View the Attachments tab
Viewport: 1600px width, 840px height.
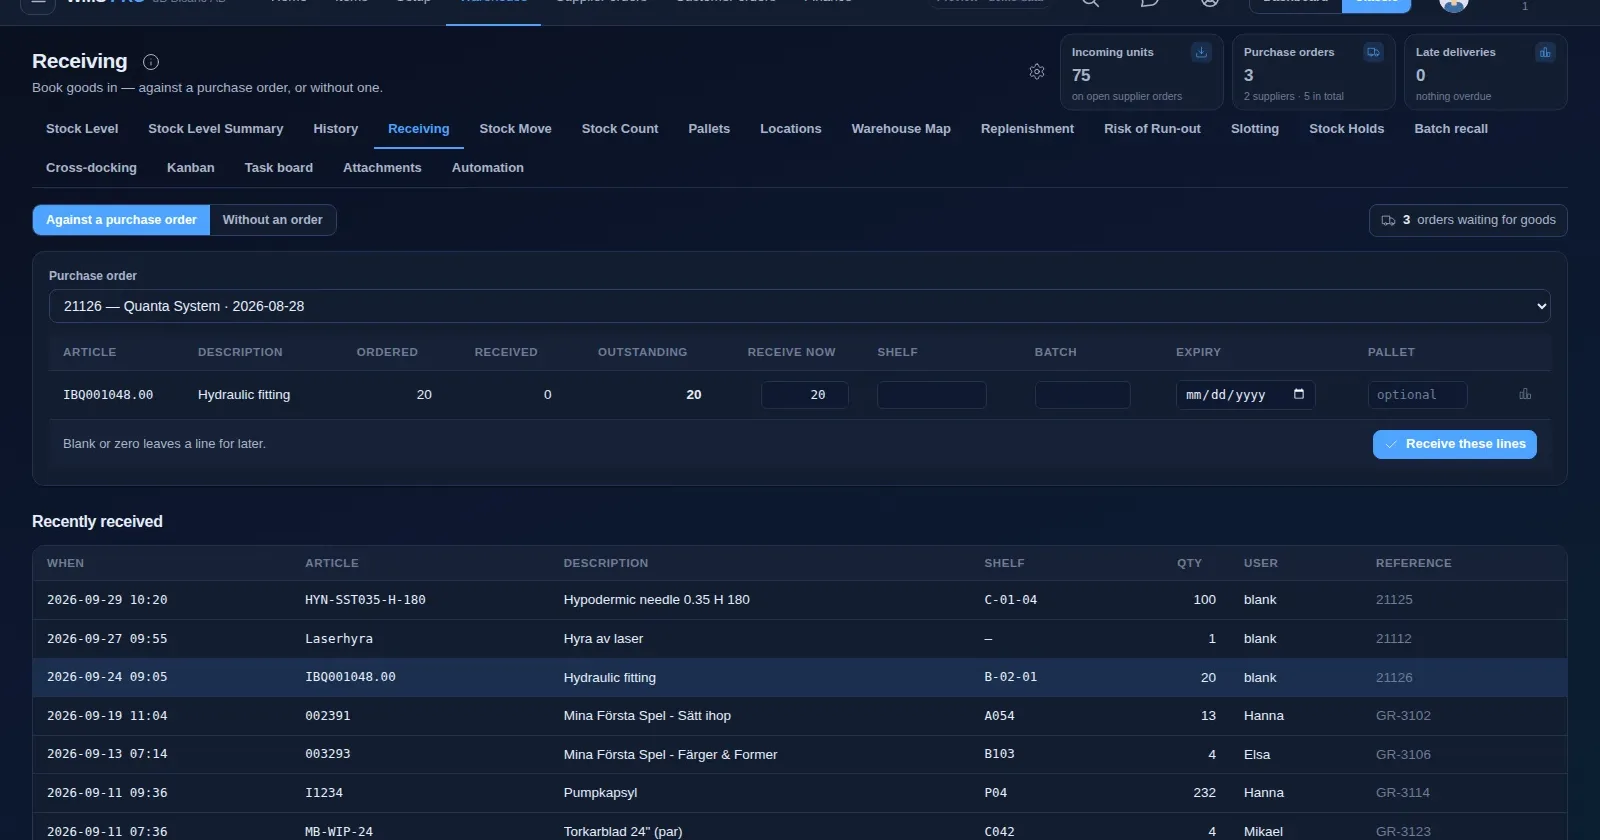(382, 168)
